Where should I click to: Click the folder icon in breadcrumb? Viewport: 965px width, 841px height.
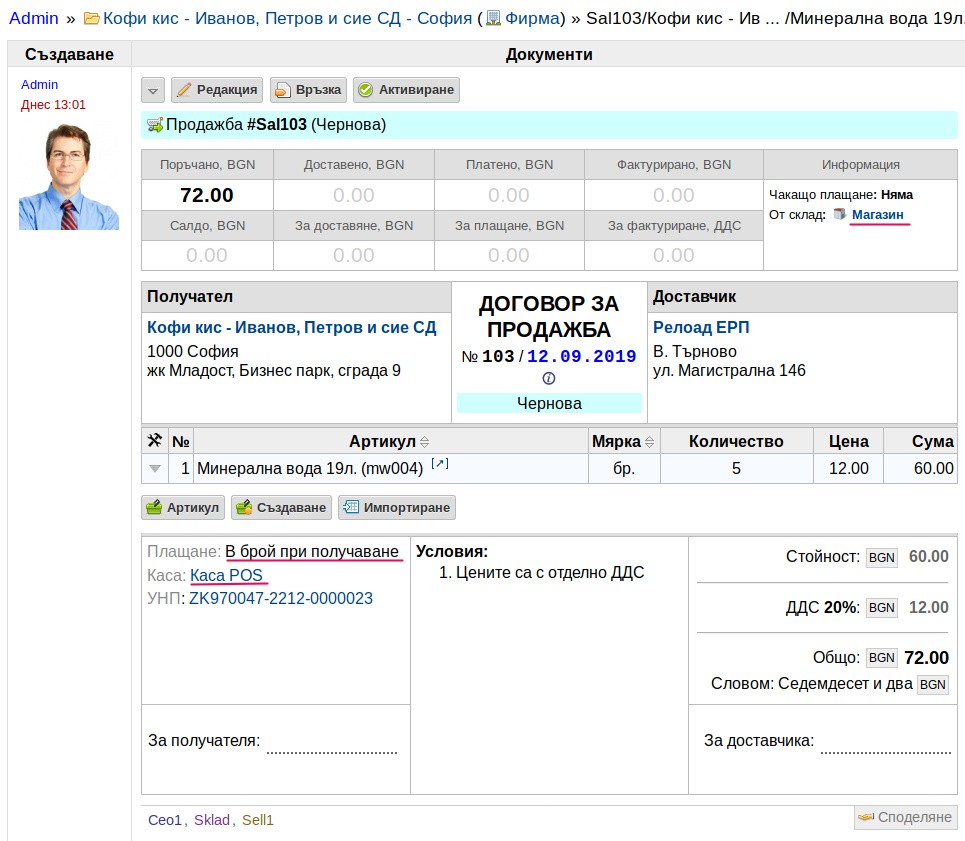(x=92, y=18)
